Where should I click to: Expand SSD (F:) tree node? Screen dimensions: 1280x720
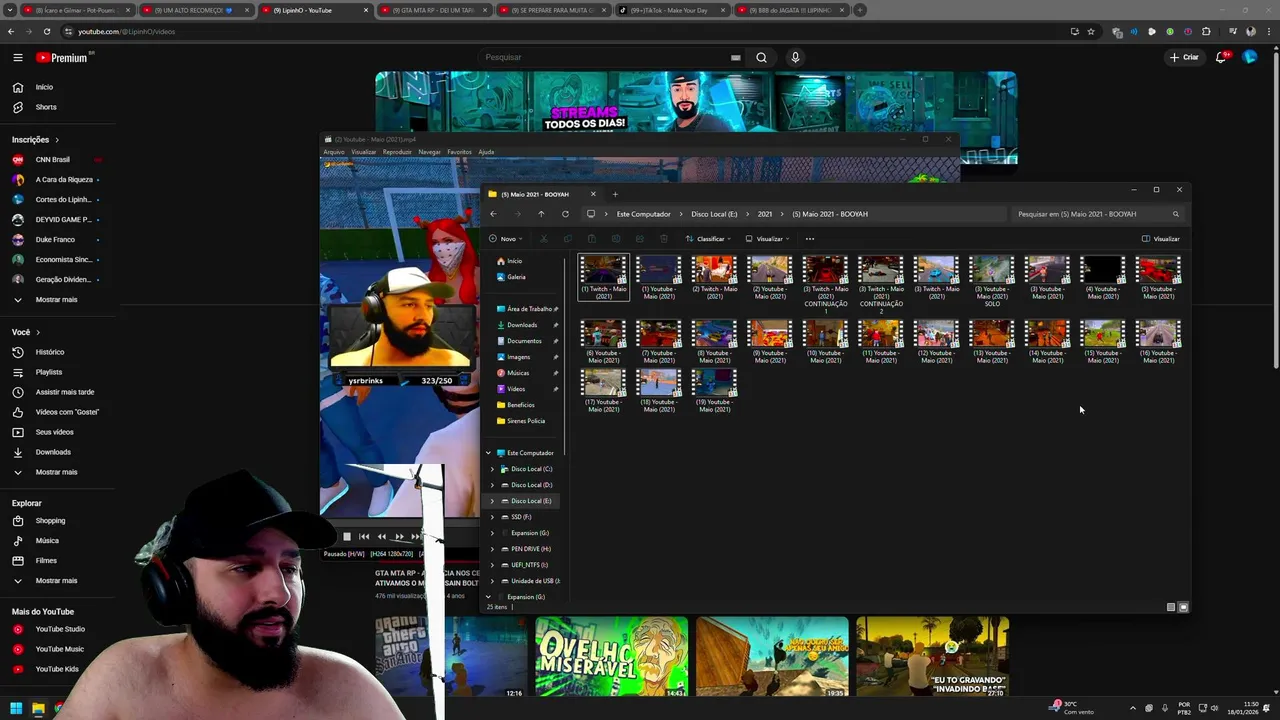(x=492, y=517)
